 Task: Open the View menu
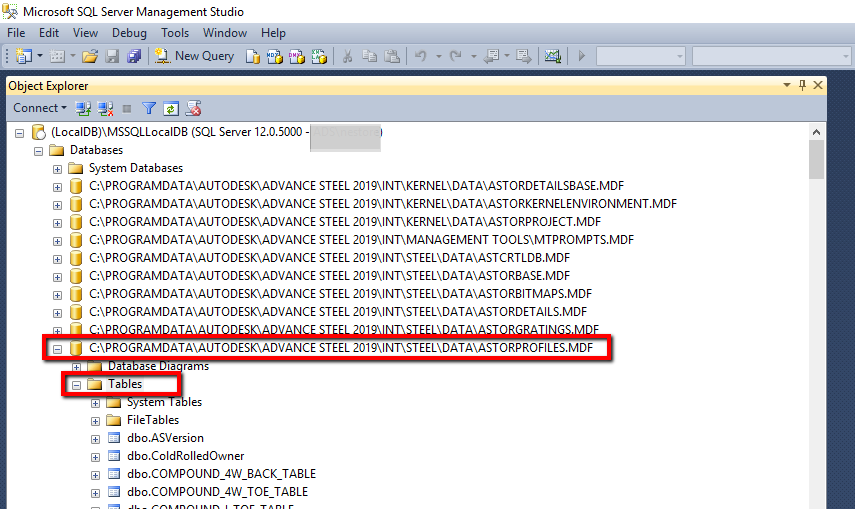click(86, 33)
